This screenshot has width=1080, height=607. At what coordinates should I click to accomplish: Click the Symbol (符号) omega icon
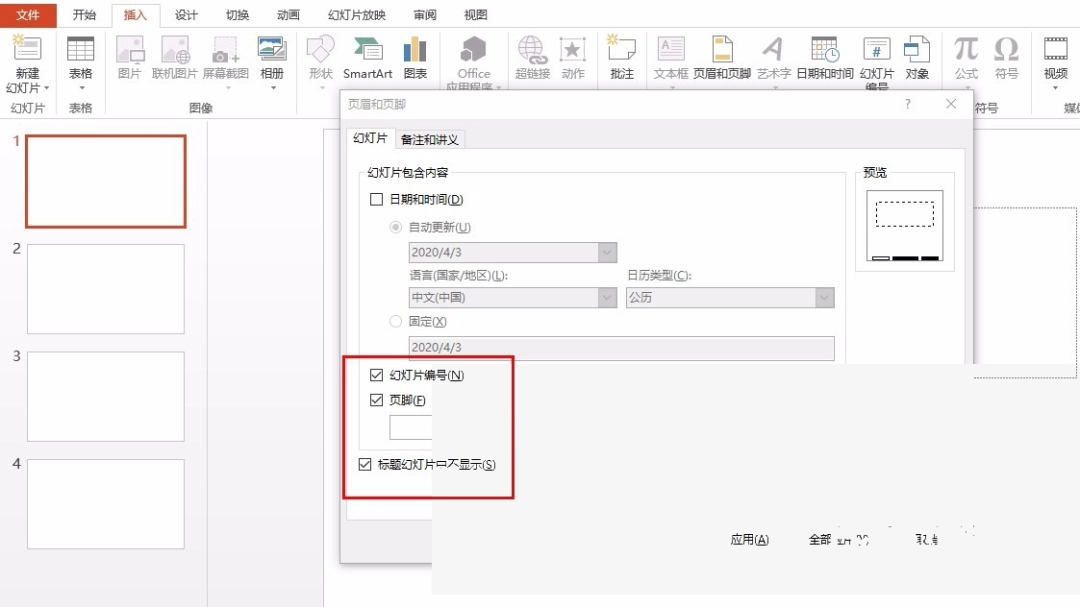pyautogui.click(x=1006, y=50)
